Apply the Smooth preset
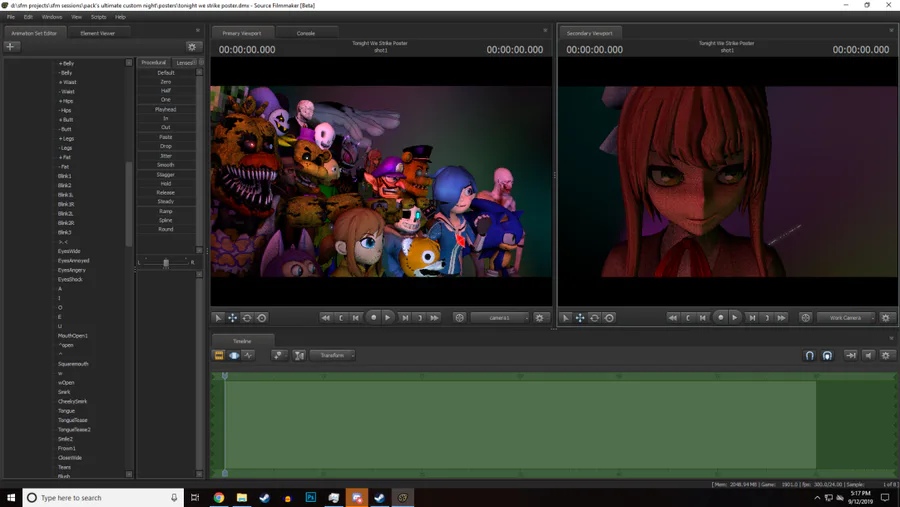Image resolution: width=900 pixels, height=507 pixels. [x=166, y=165]
